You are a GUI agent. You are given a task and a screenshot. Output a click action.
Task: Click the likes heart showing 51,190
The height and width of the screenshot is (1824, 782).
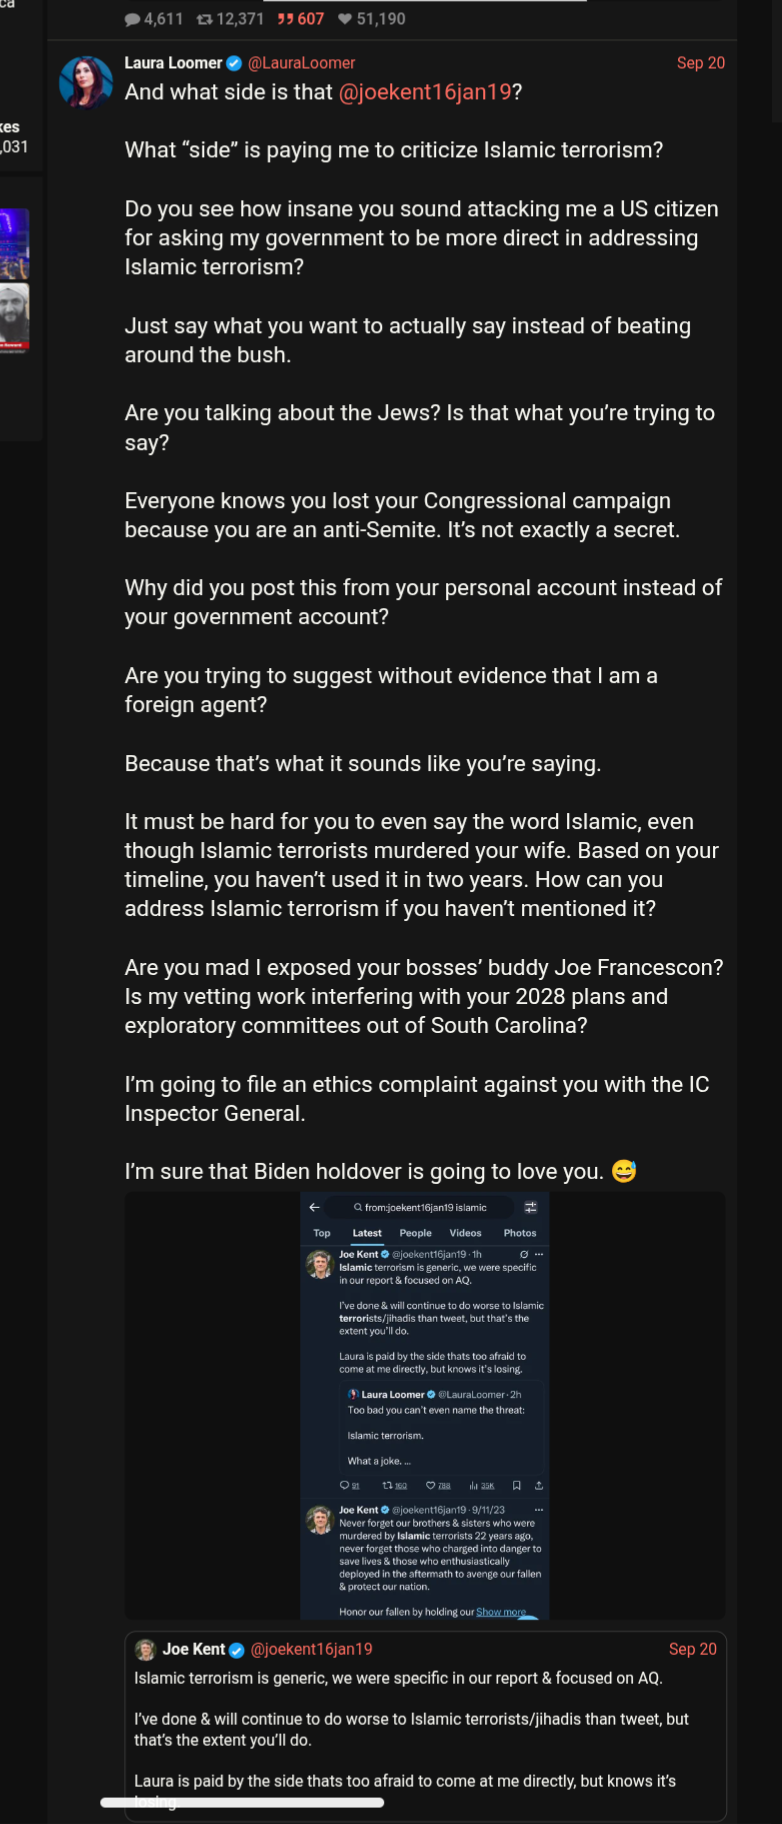pos(345,19)
